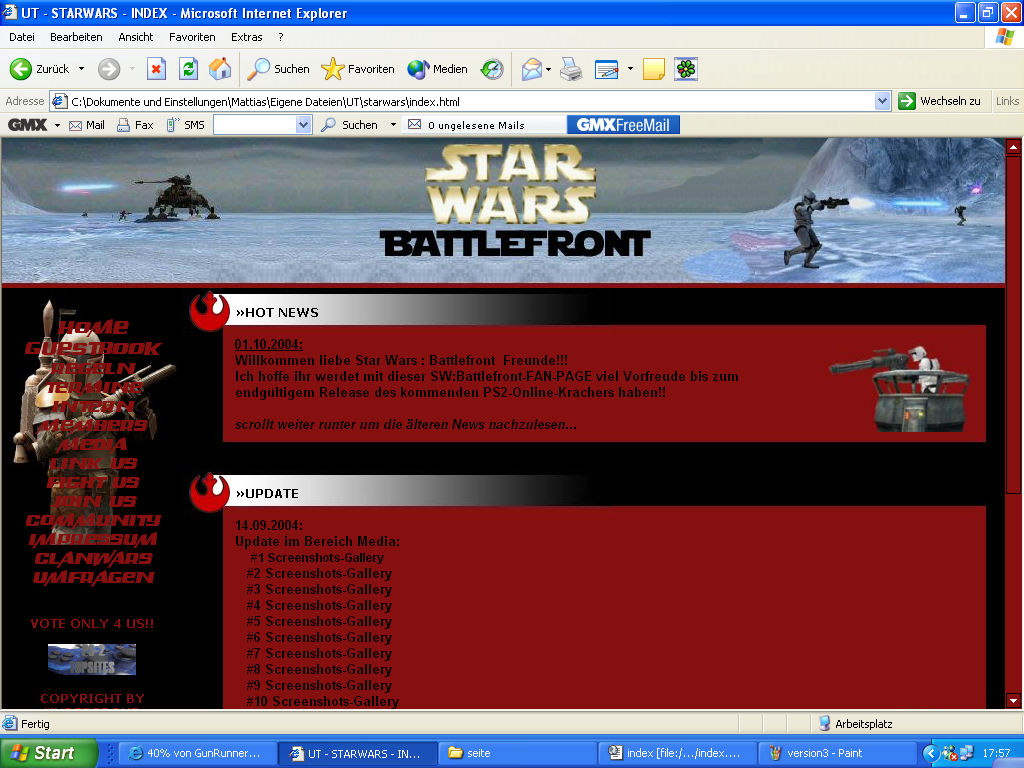Viewport: 1024px width, 768px height.
Task: Switch to version3 - Paint taskbar item
Action: coord(837,754)
